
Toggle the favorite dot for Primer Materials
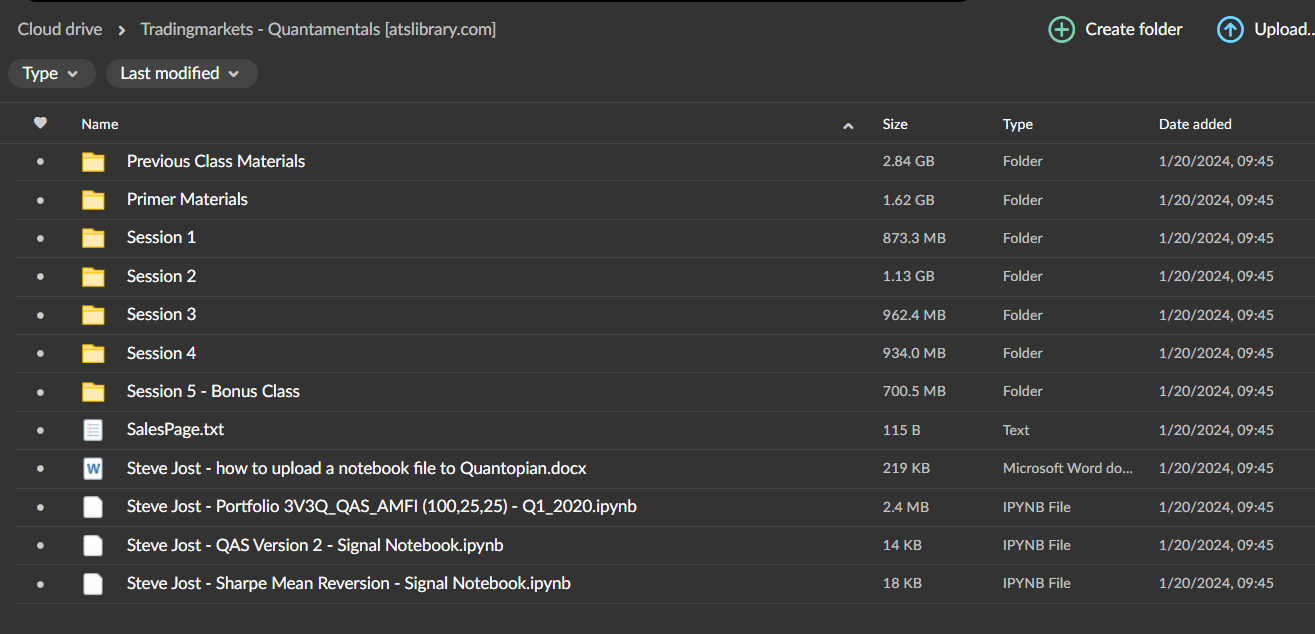[40, 200]
